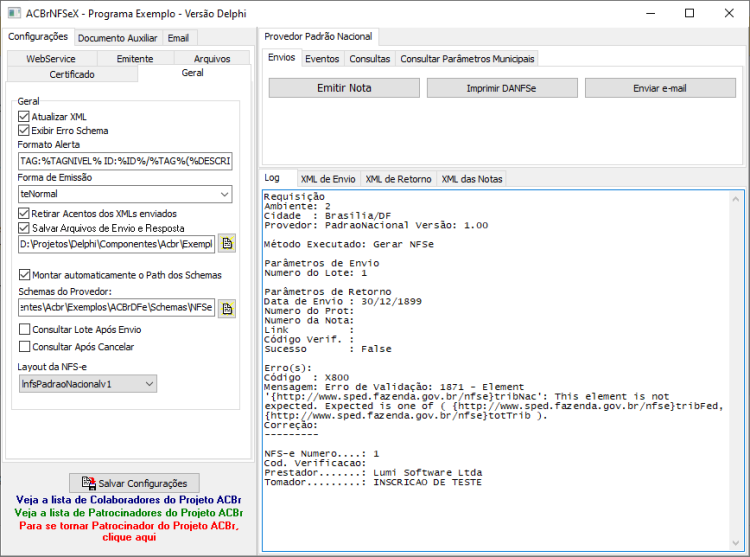Click the Imprimir DANFSe button
The height and width of the screenshot is (557, 750).
(x=502, y=88)
